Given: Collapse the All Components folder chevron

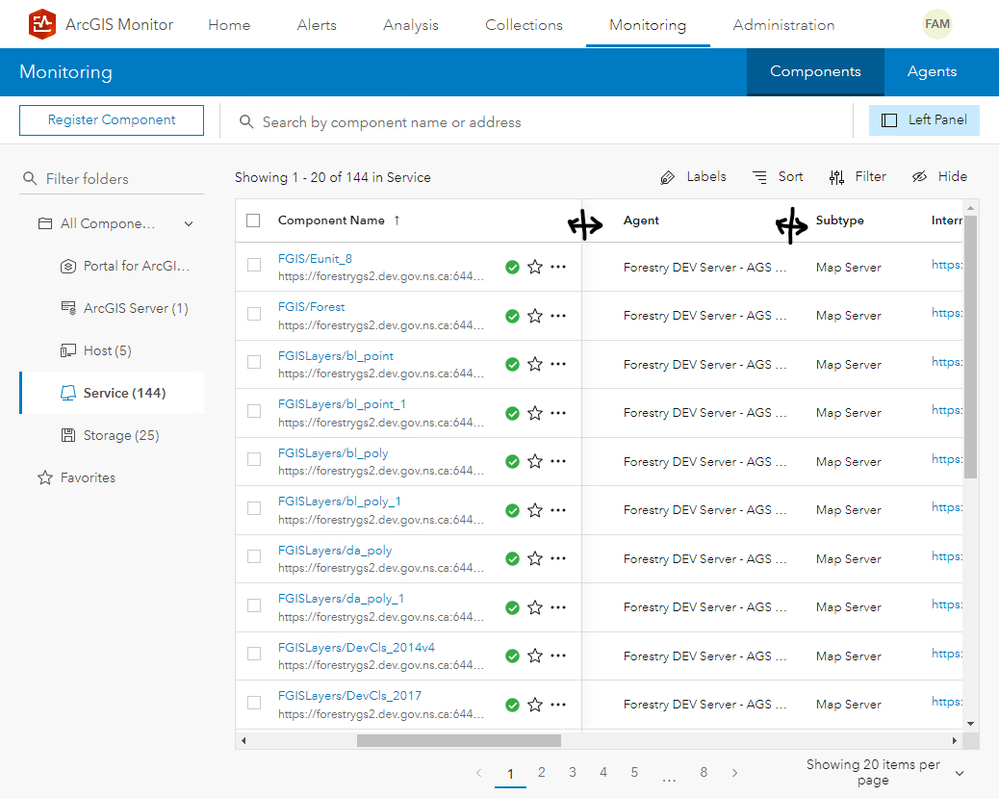Looking at the screenshot, I should (189, 224).
